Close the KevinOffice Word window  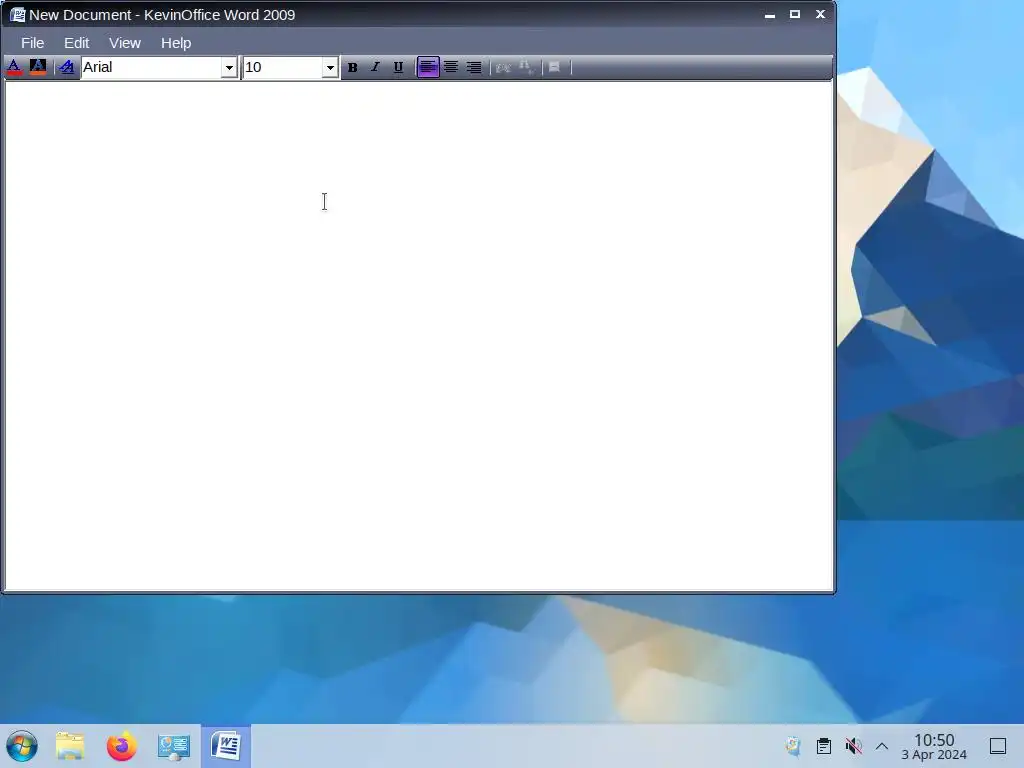(x=820, y=14)
